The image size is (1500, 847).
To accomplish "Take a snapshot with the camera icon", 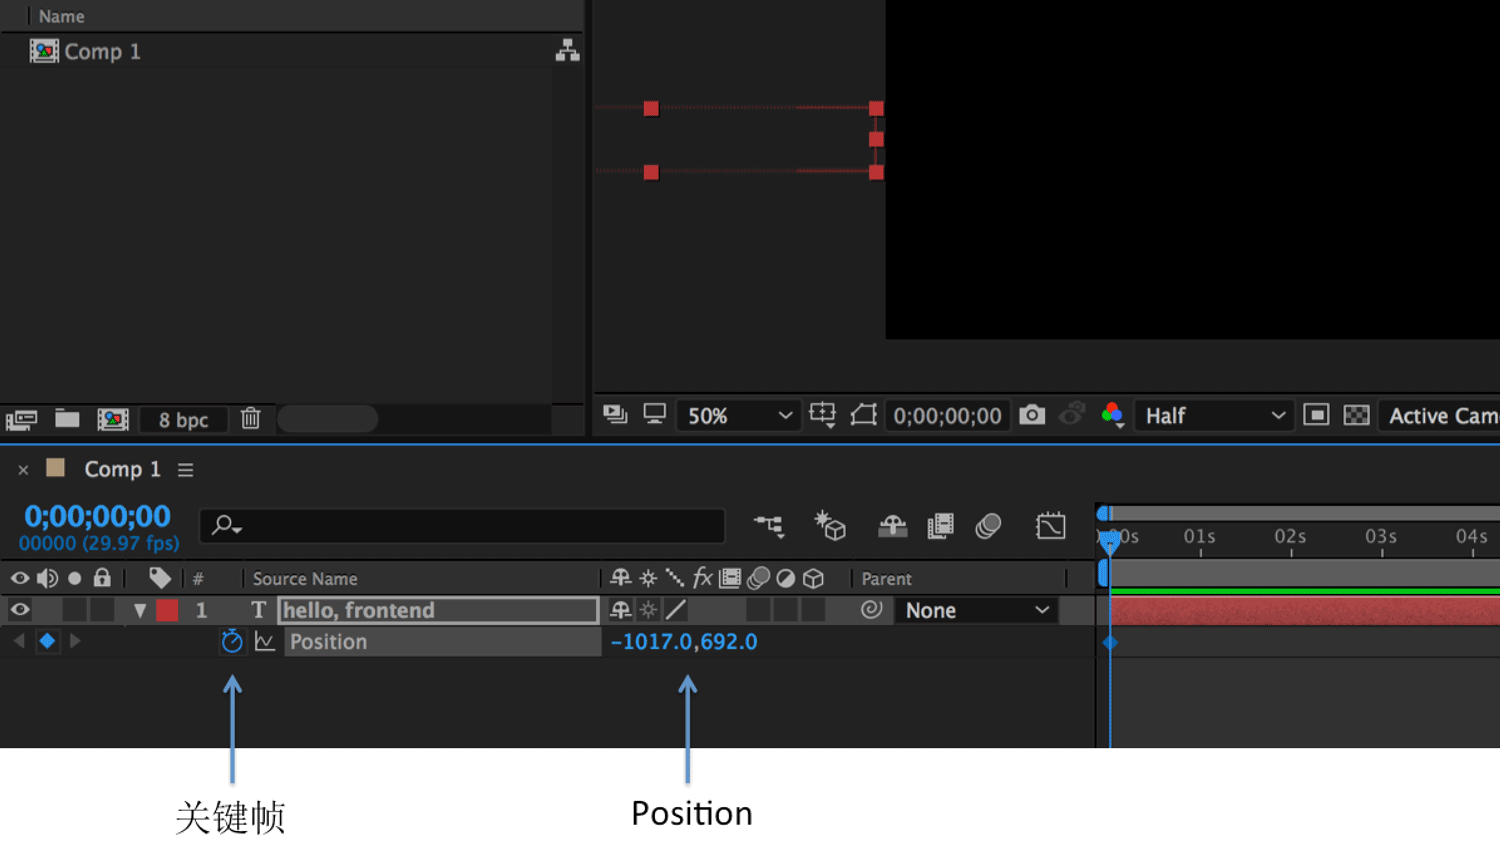I will point(1032,414).
